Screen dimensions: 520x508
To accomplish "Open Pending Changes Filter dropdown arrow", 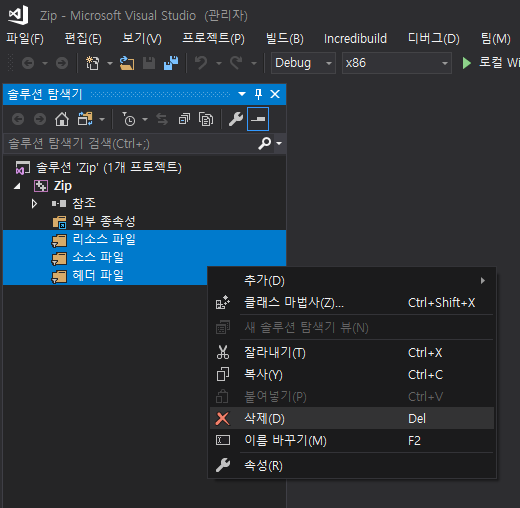I will tap(145, 119).
